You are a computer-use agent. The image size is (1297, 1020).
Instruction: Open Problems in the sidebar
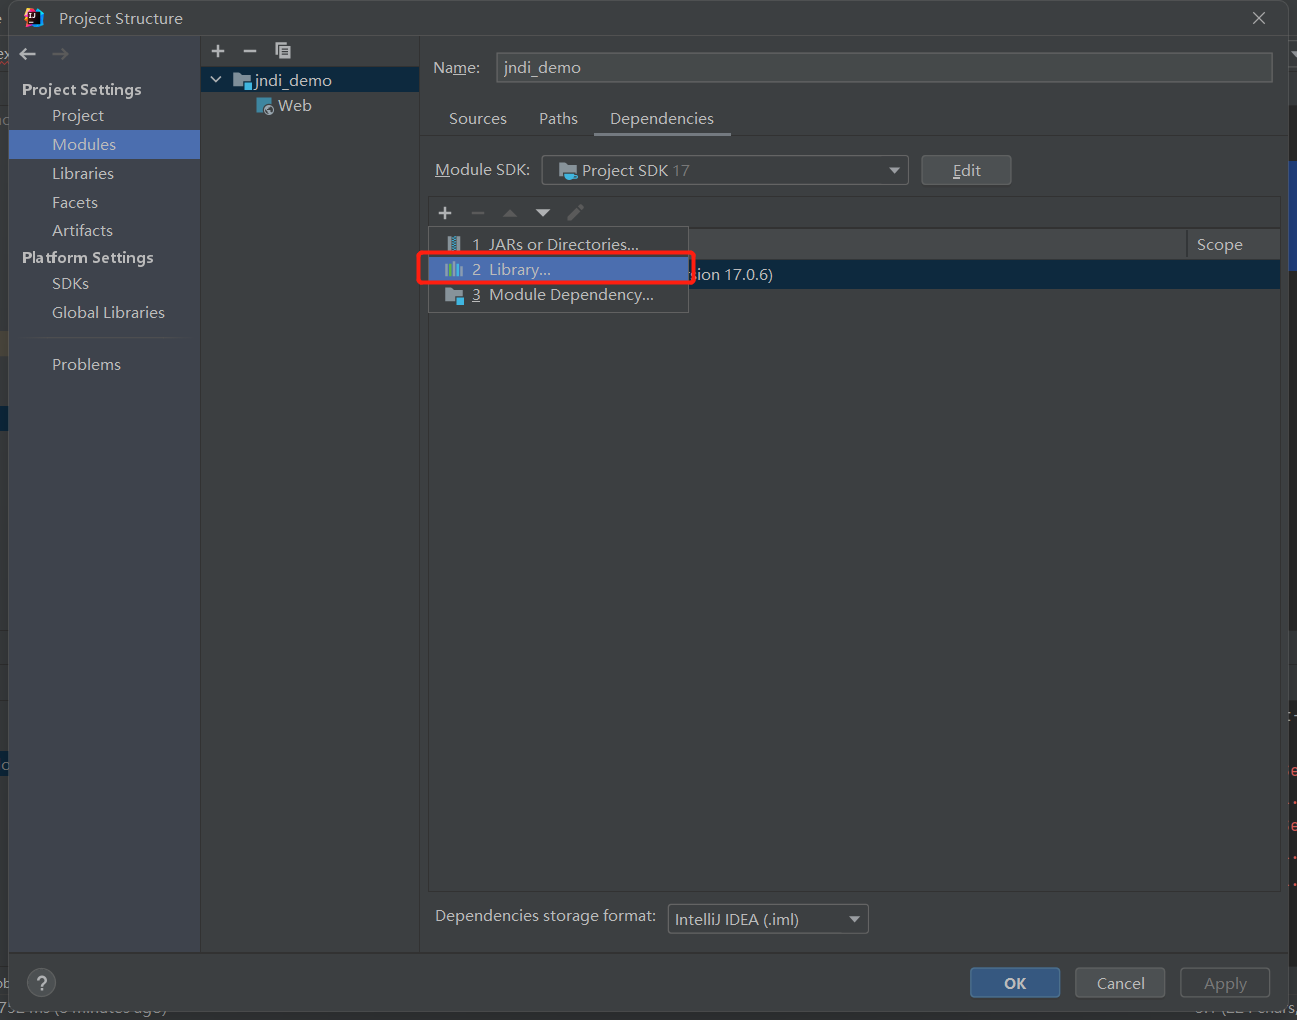point(86,365)
